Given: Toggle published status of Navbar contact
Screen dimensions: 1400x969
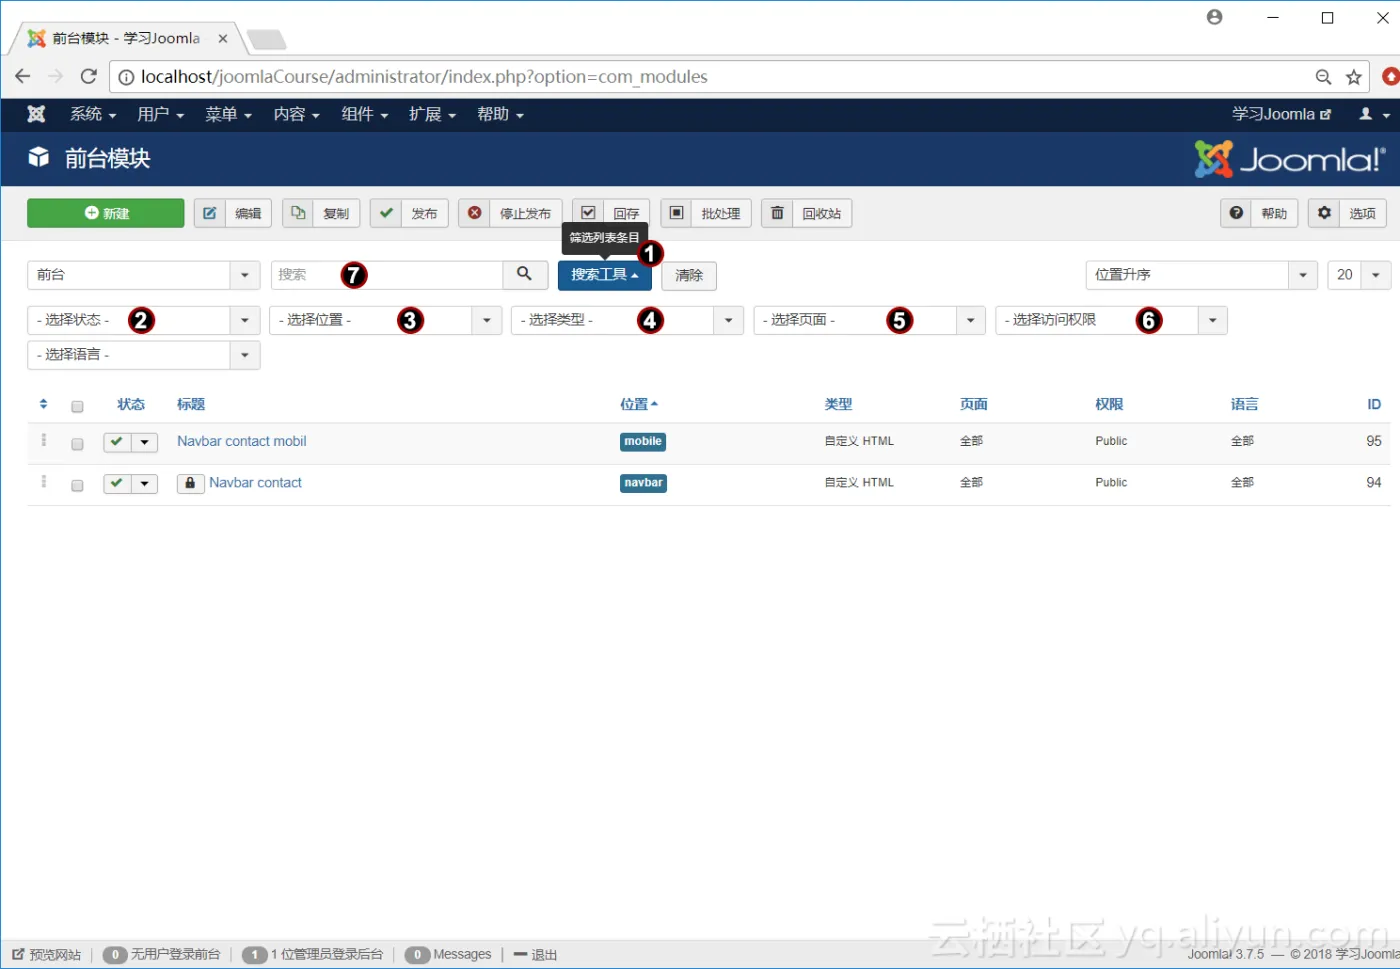Looking at the screenshot, I should (117, 483).
